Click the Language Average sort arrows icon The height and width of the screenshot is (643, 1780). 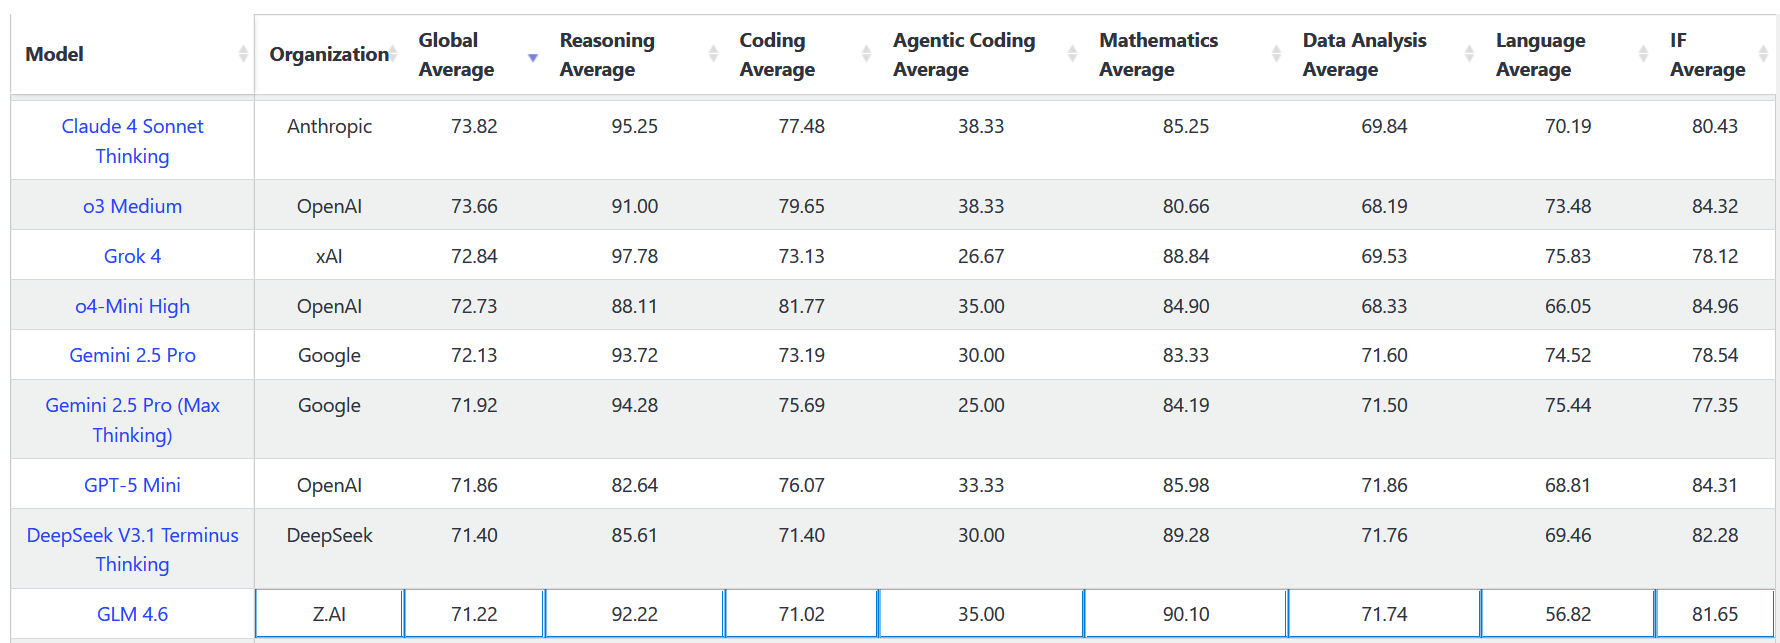[1643, 54]
